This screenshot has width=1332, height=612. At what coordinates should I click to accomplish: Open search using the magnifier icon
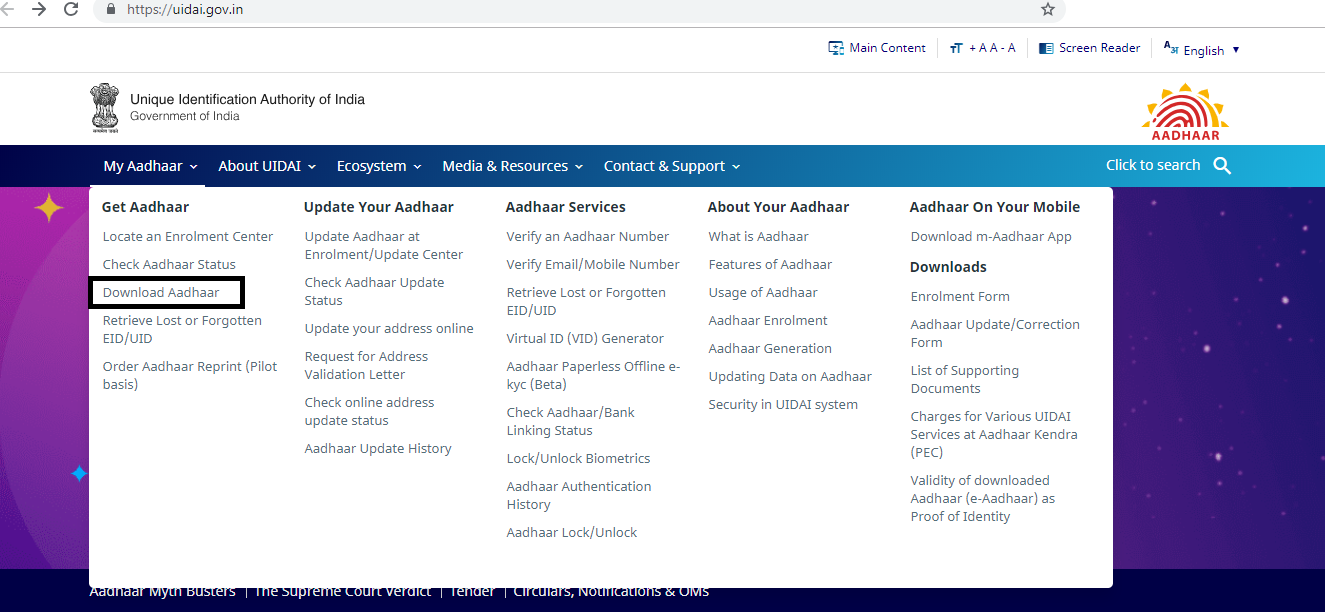[x=1222, y=165]
